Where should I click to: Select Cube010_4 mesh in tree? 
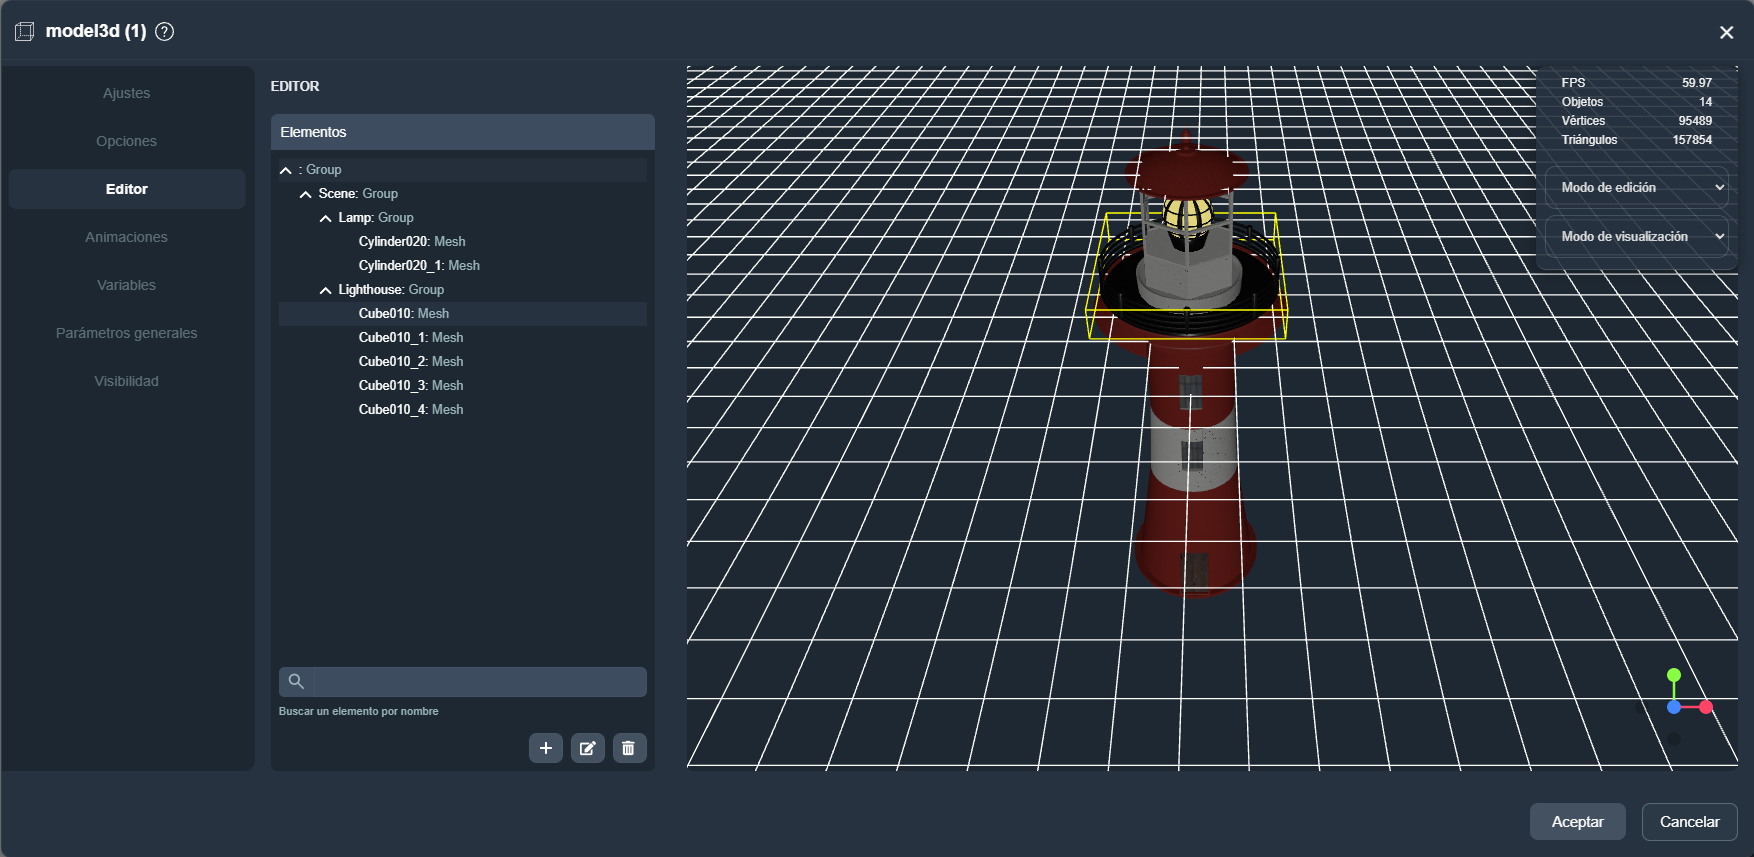tap(411, 409)
